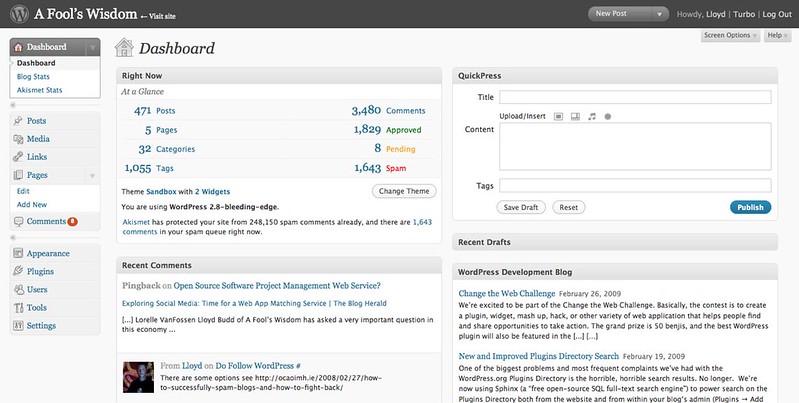Click the Settings icon in sidebar

click(x=18, y=326)
